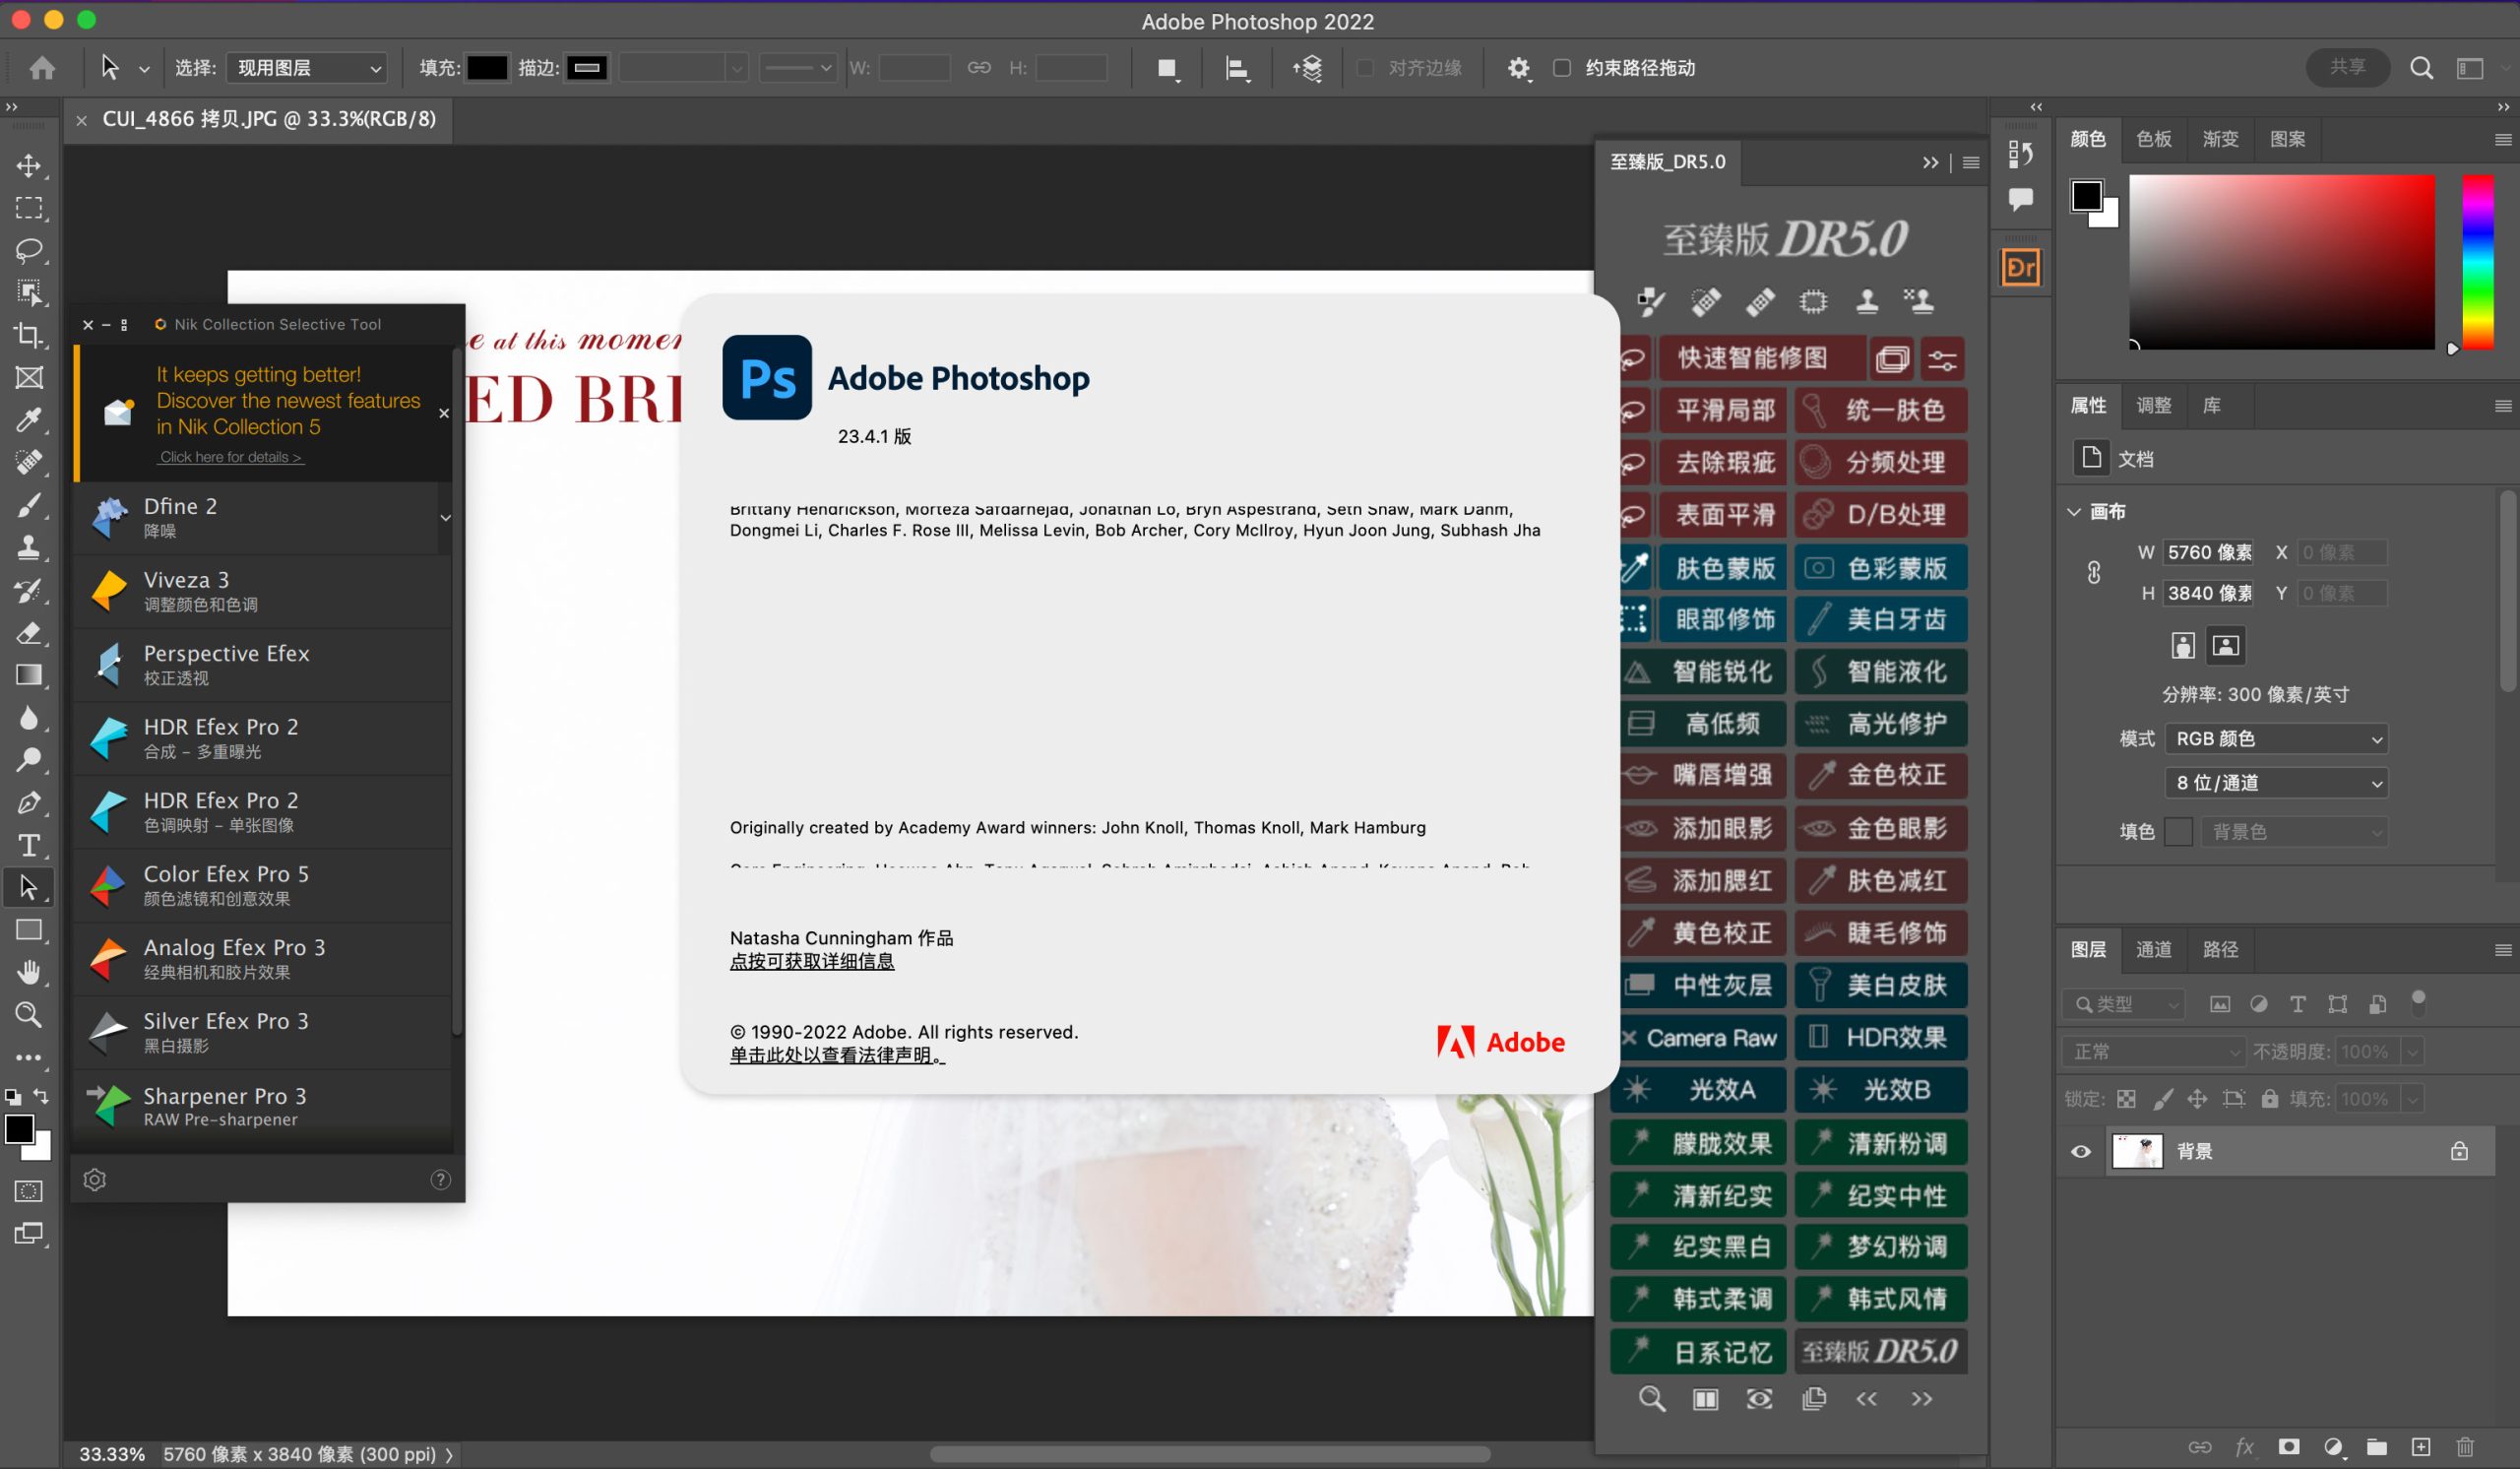Switch to the 色板 tab
Image resolution: width=2520 pixels, height=1469 pixels.
click(2153, 139)
